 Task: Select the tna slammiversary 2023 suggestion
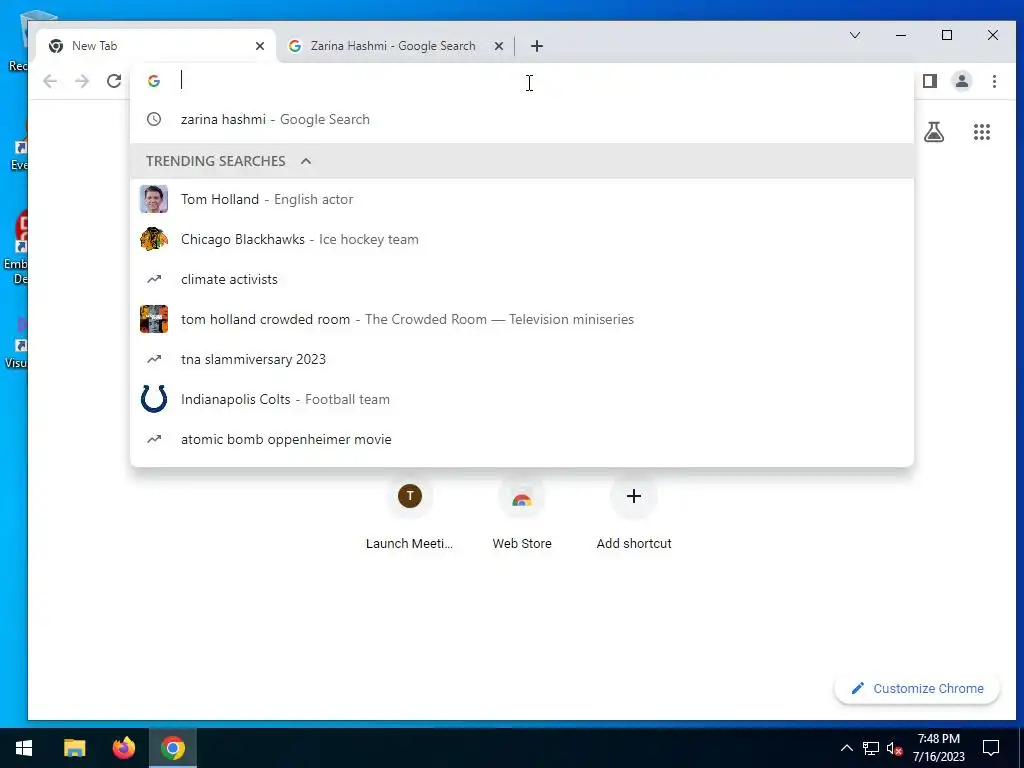(x=522, y=359)
